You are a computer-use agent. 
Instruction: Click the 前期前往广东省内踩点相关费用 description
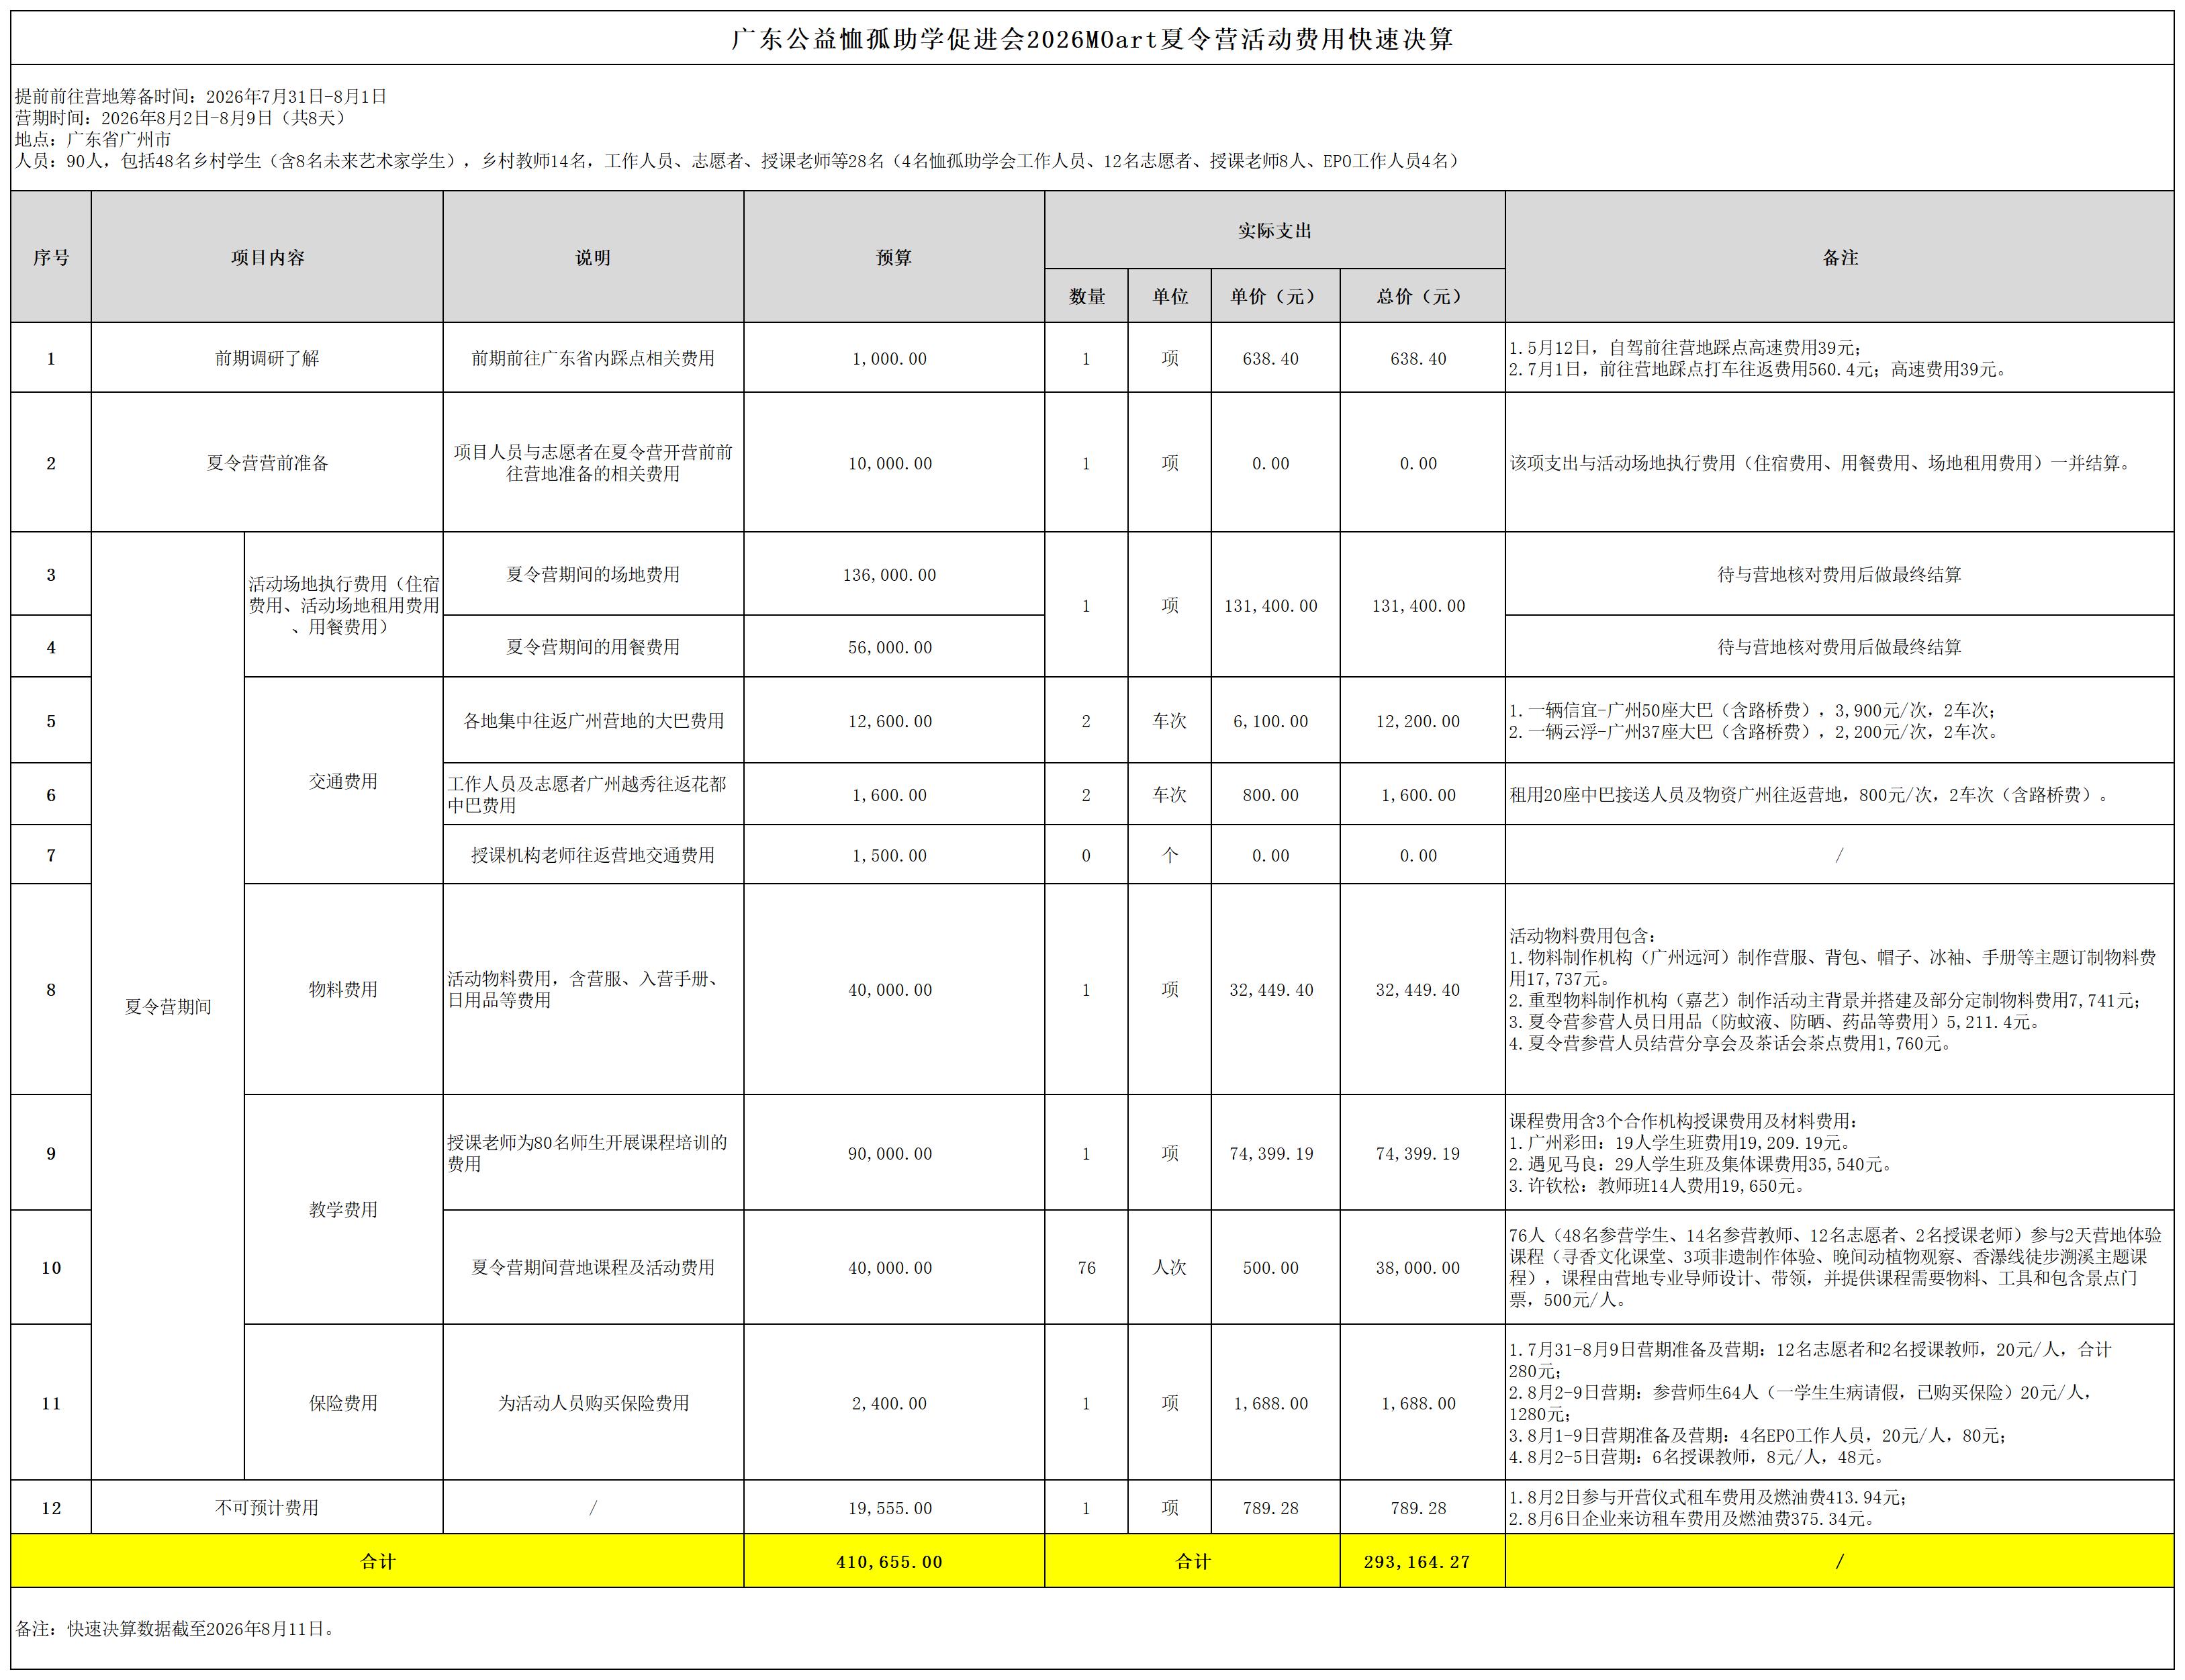(x=593, y=358)
